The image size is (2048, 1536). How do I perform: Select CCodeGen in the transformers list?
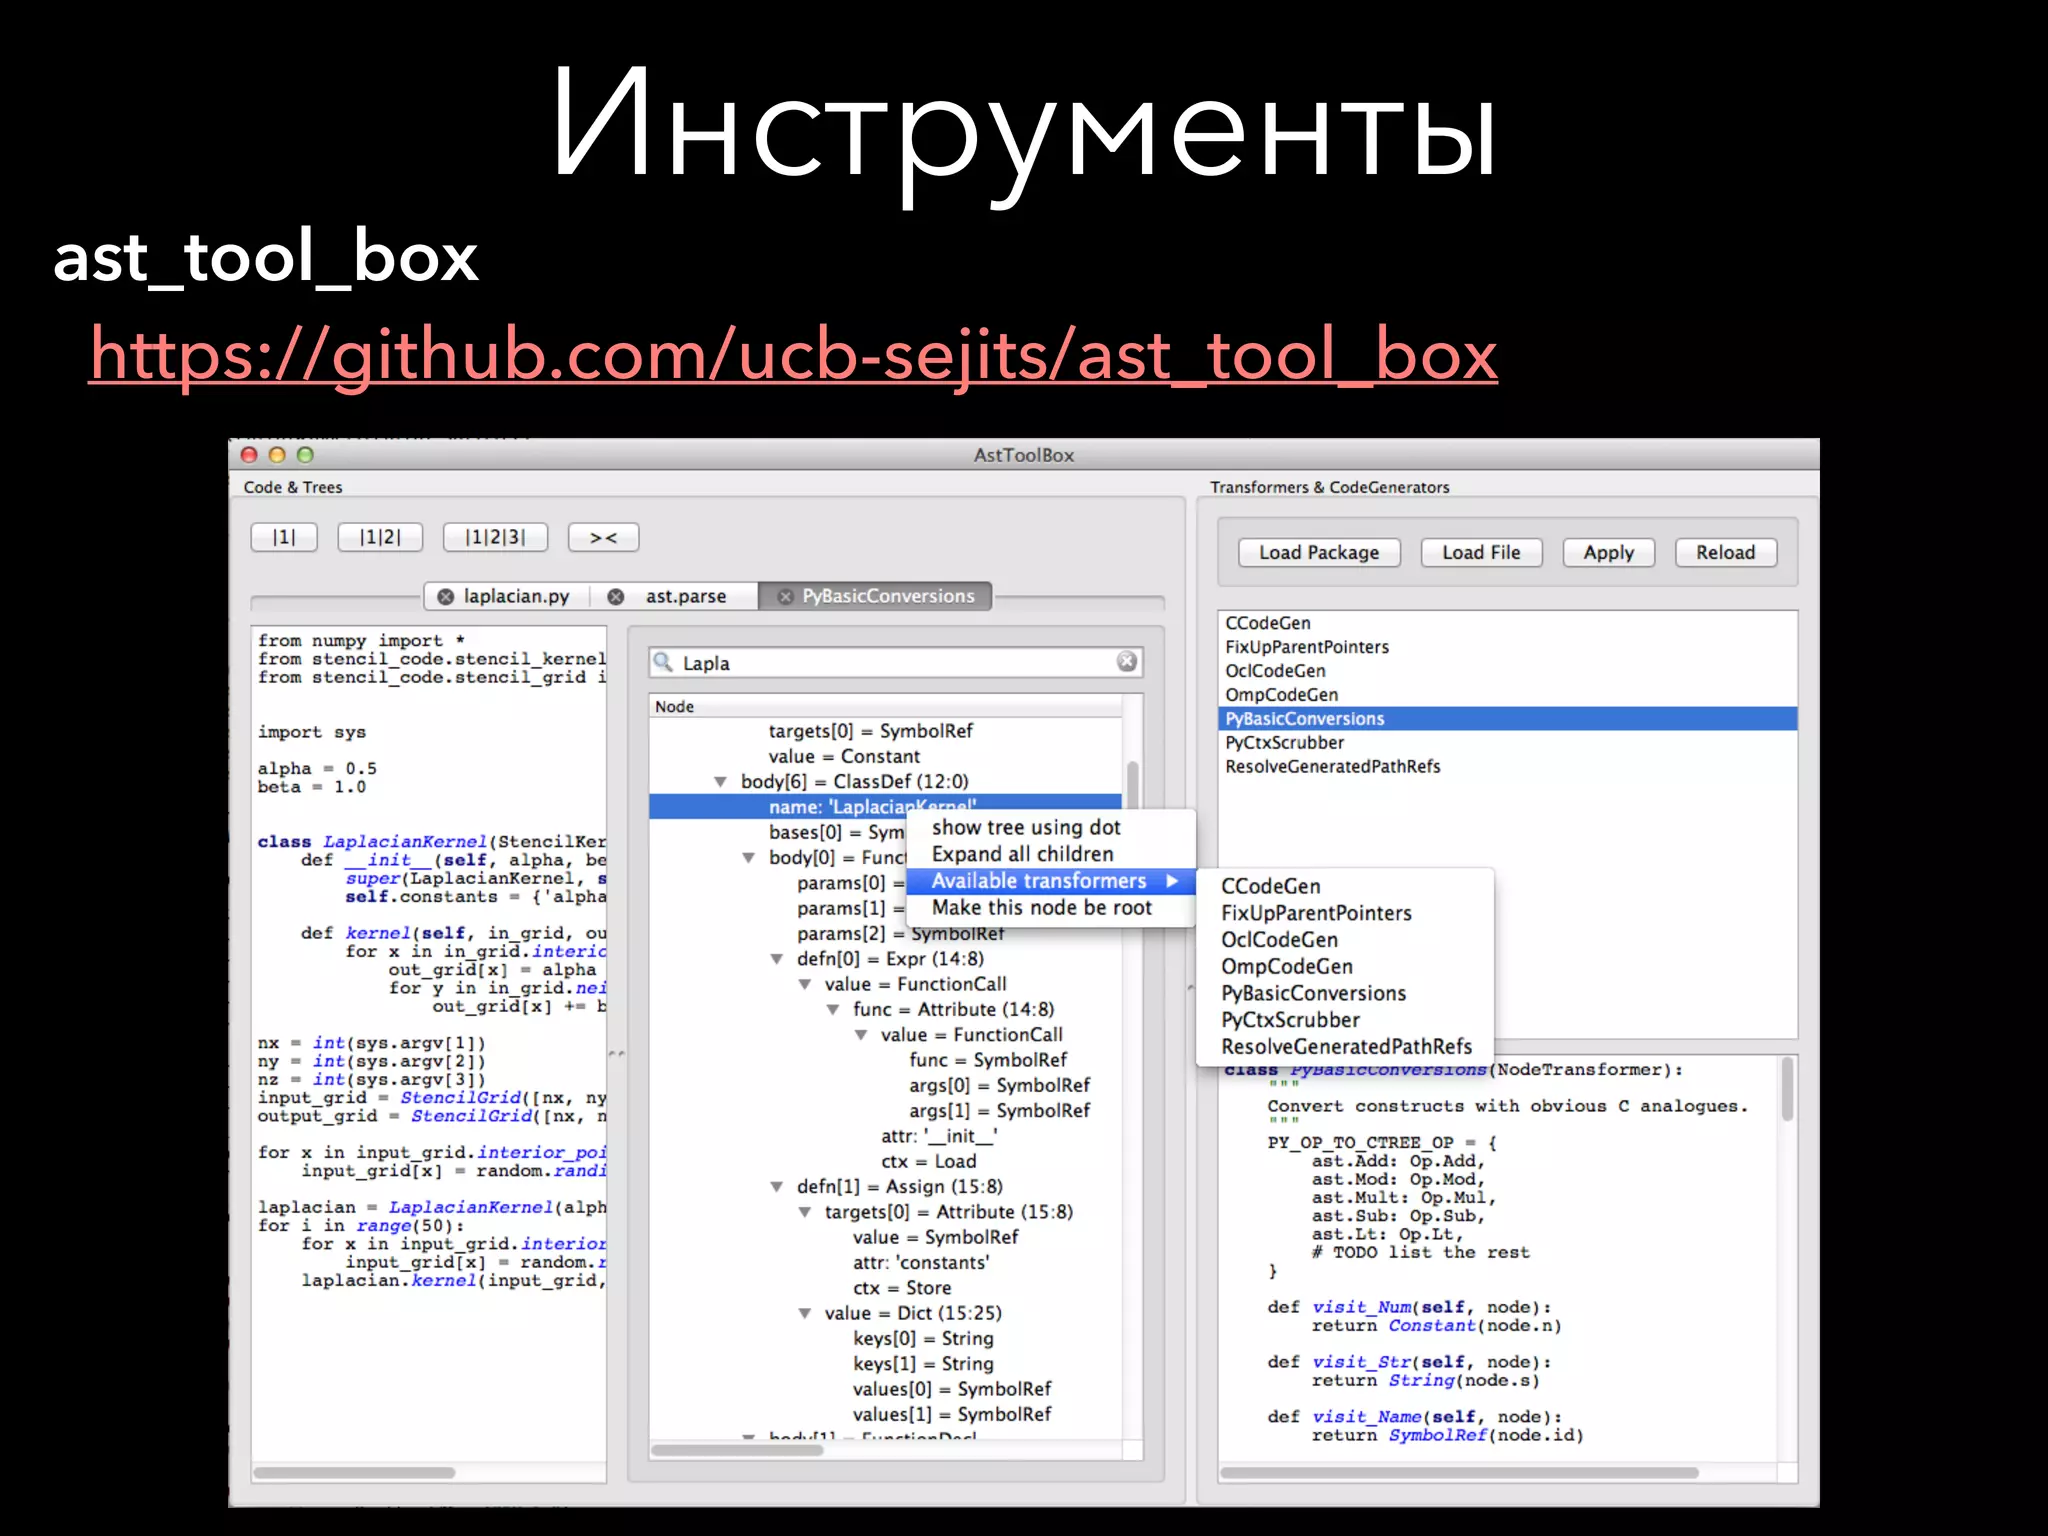click(x=1508, y=623)
